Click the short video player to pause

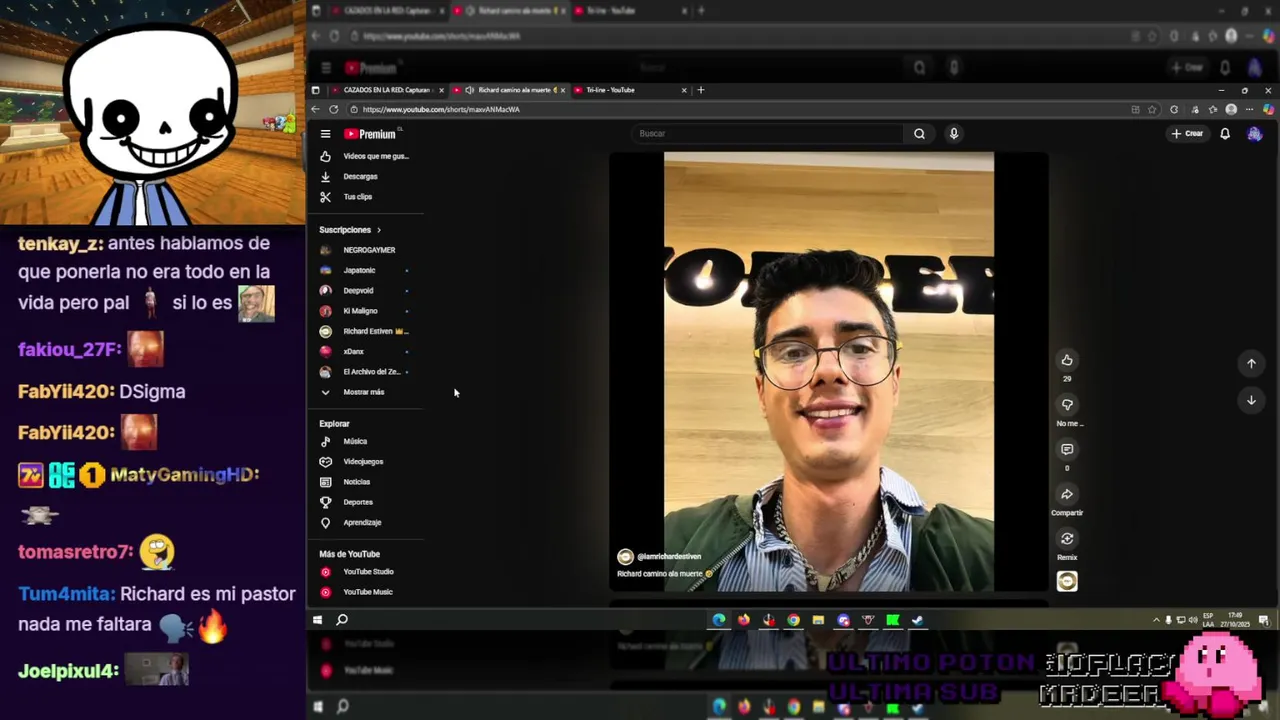[829, 371]
